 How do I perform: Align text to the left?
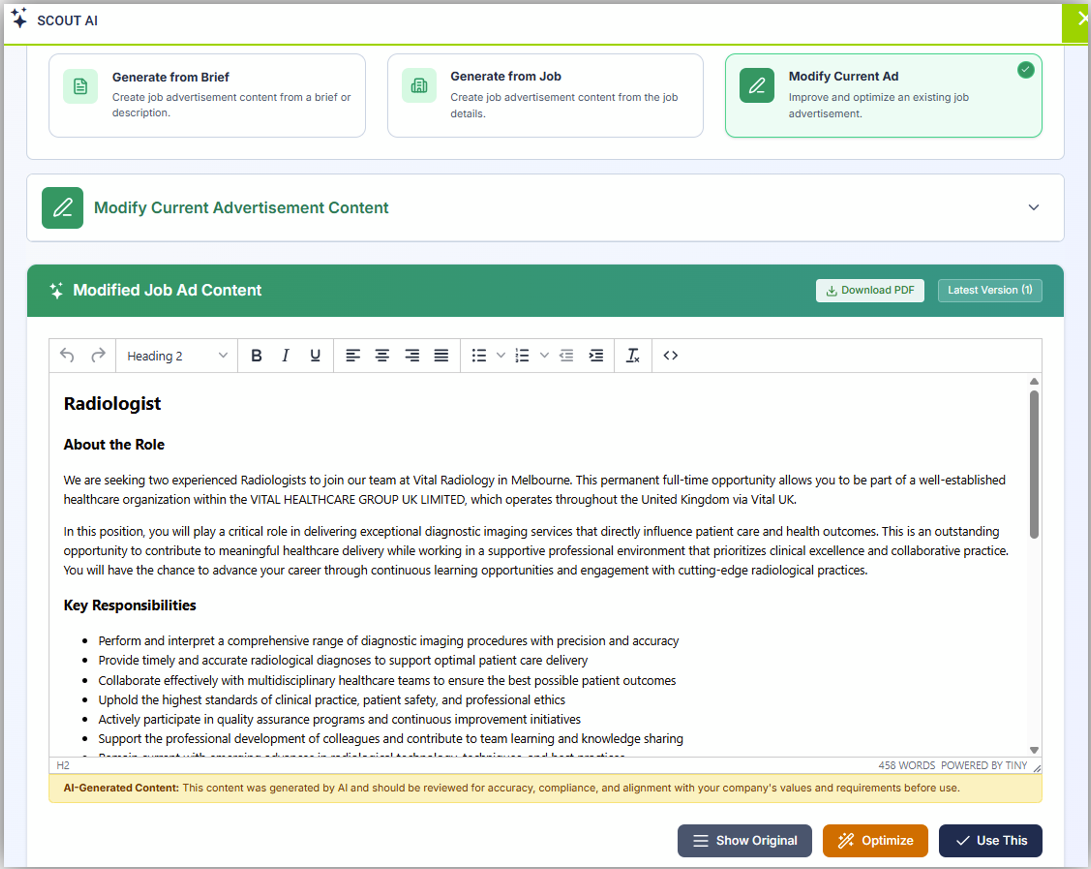pyautogui.click(x=352, y=356)
